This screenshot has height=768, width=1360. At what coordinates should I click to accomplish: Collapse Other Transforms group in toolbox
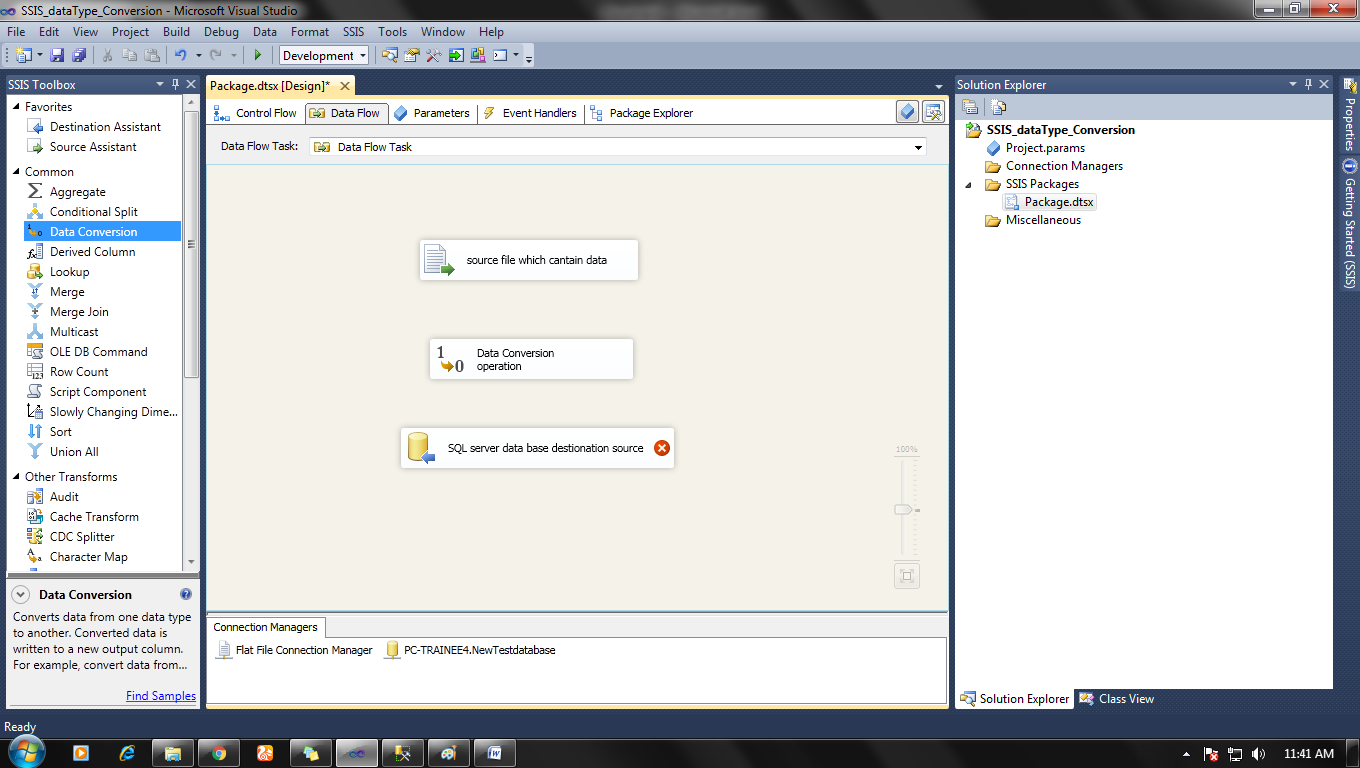point(16,476)
